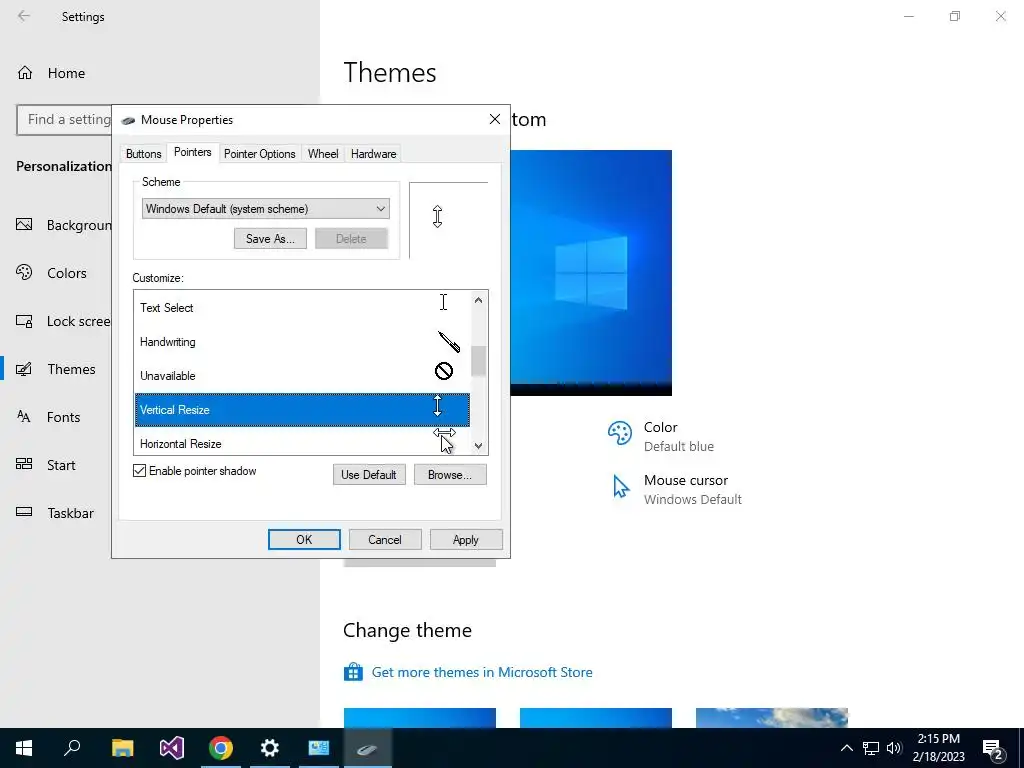Open the notification center
The width and height of the screenshot is (1024, 768).
[x=993, y=748]
